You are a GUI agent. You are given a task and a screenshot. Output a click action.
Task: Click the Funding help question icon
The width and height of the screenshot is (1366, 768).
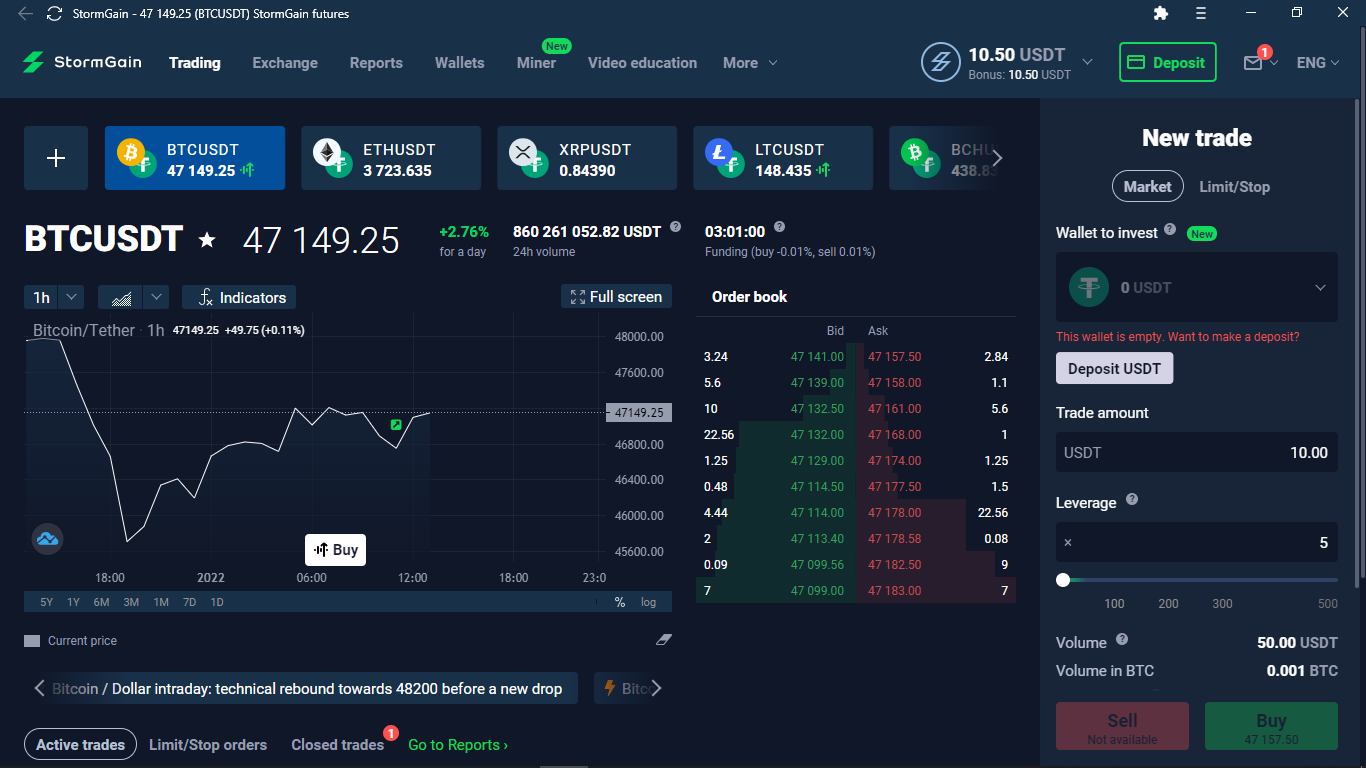(x=780, y=227)
